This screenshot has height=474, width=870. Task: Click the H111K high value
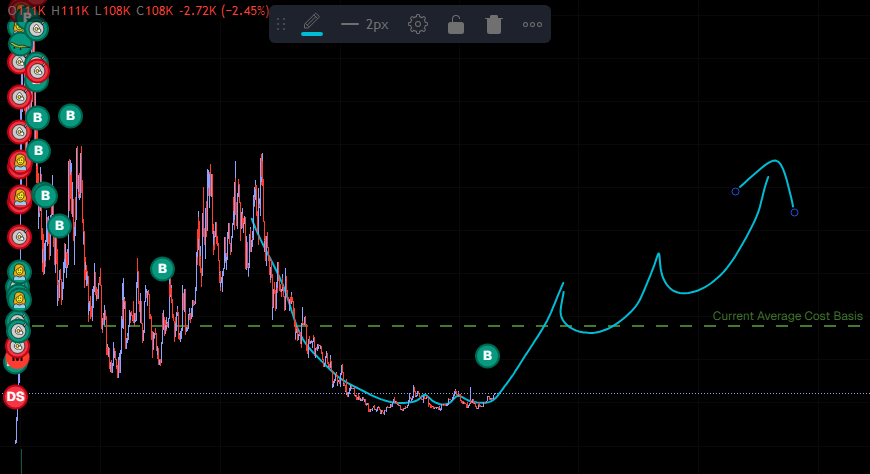coord(70,11)
